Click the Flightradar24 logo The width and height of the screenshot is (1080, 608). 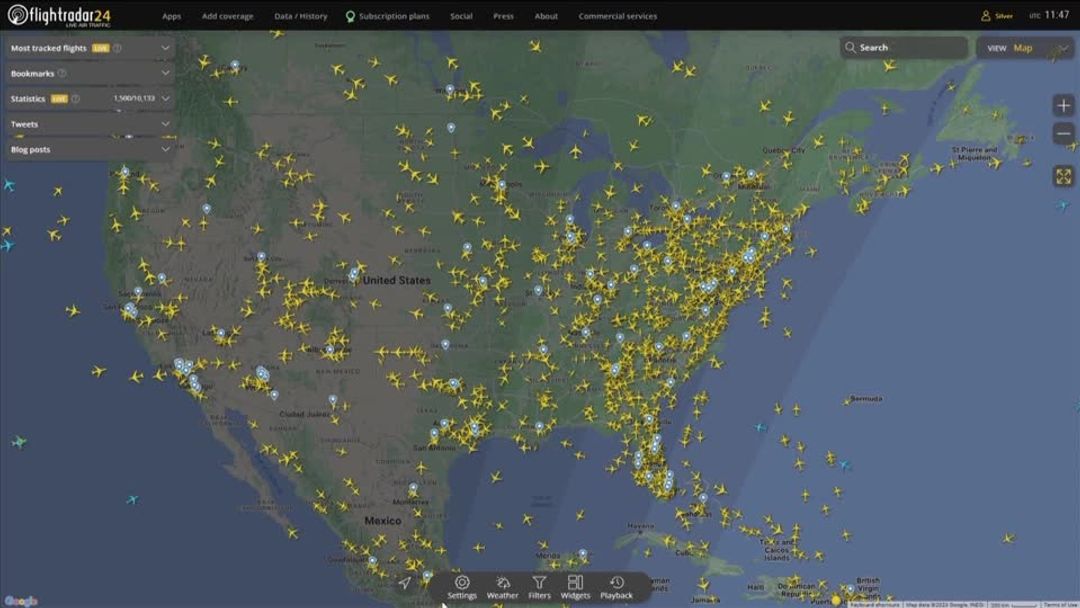coord(59,15)
